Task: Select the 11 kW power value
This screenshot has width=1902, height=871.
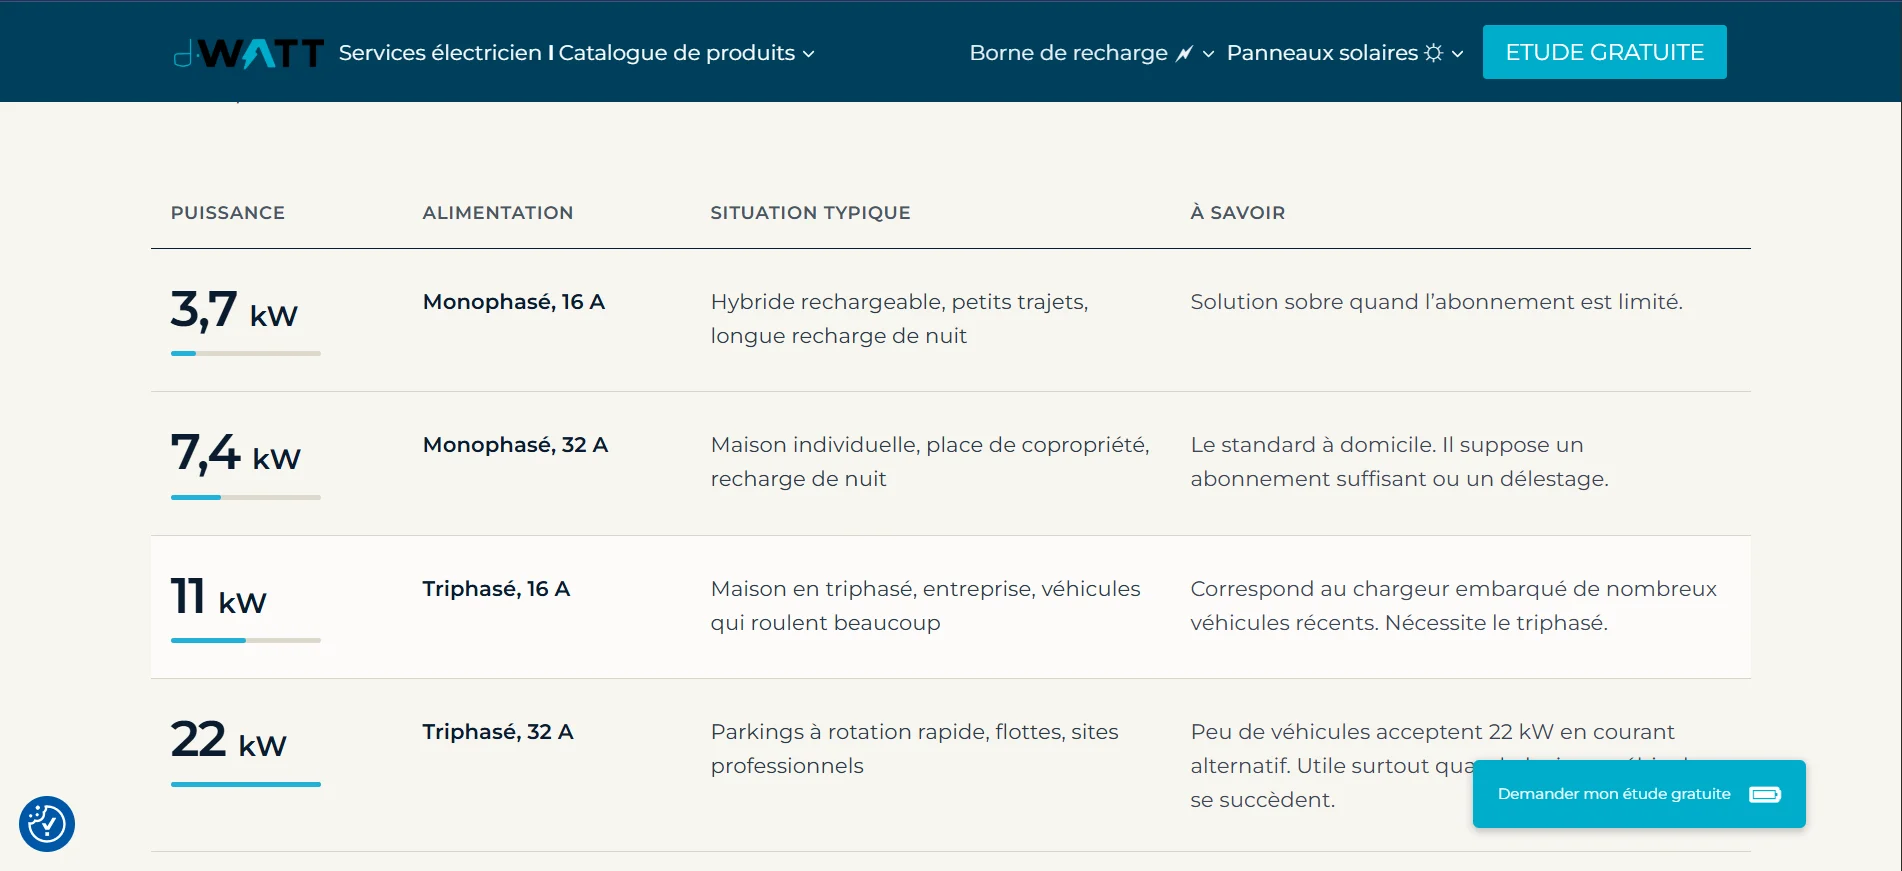Action: pos(219,597)
